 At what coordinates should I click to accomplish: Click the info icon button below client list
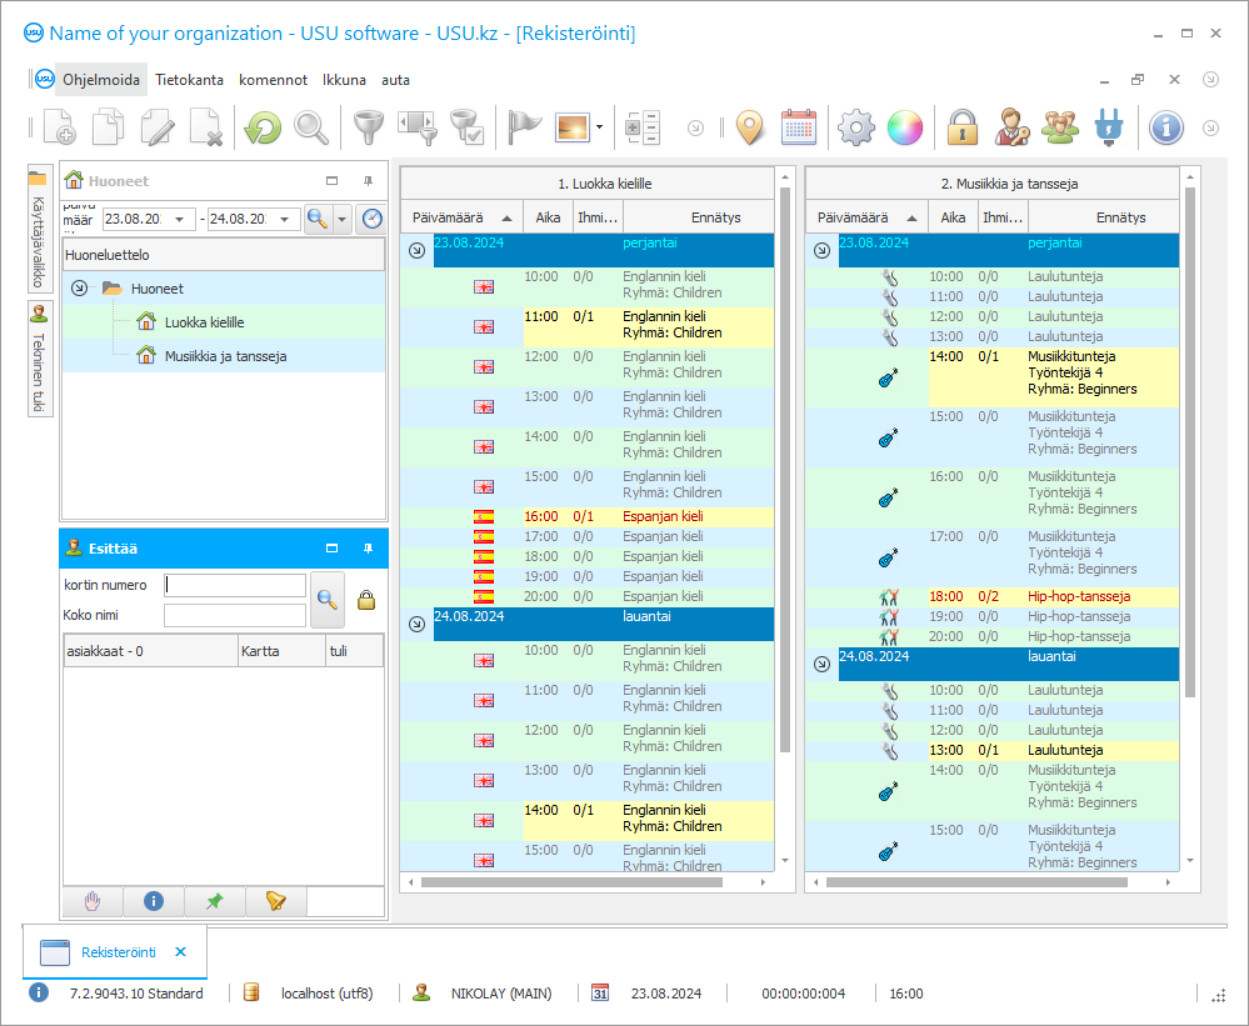[153, 901]
